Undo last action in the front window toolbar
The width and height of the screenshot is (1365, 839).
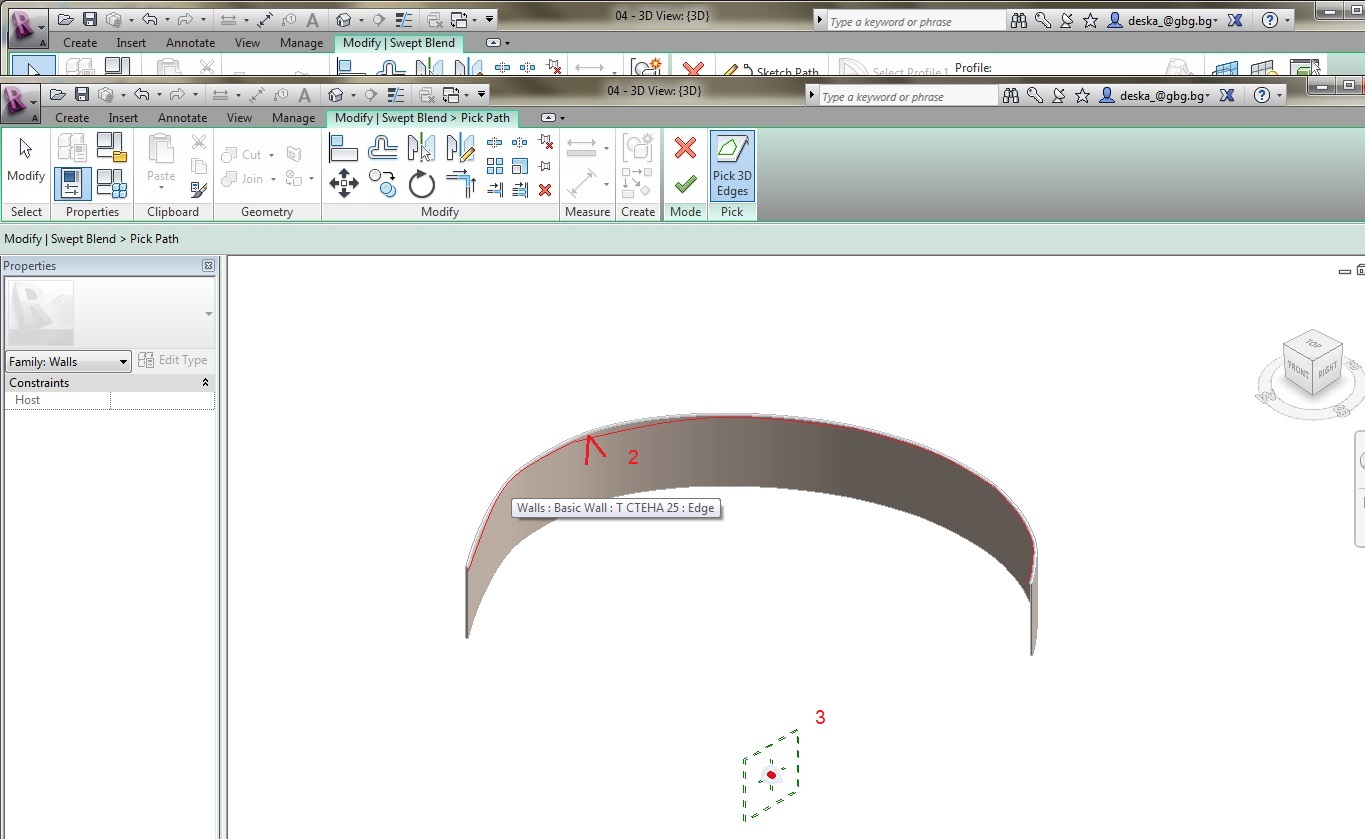click(142, 95)
